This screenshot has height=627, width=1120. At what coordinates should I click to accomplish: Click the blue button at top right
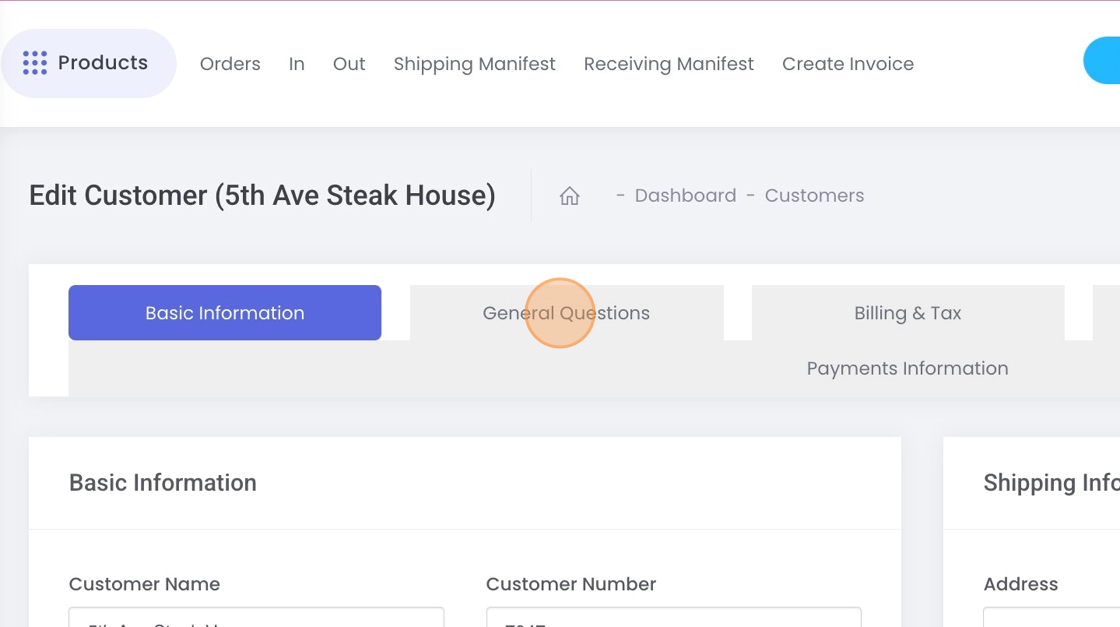(1103, 62)
